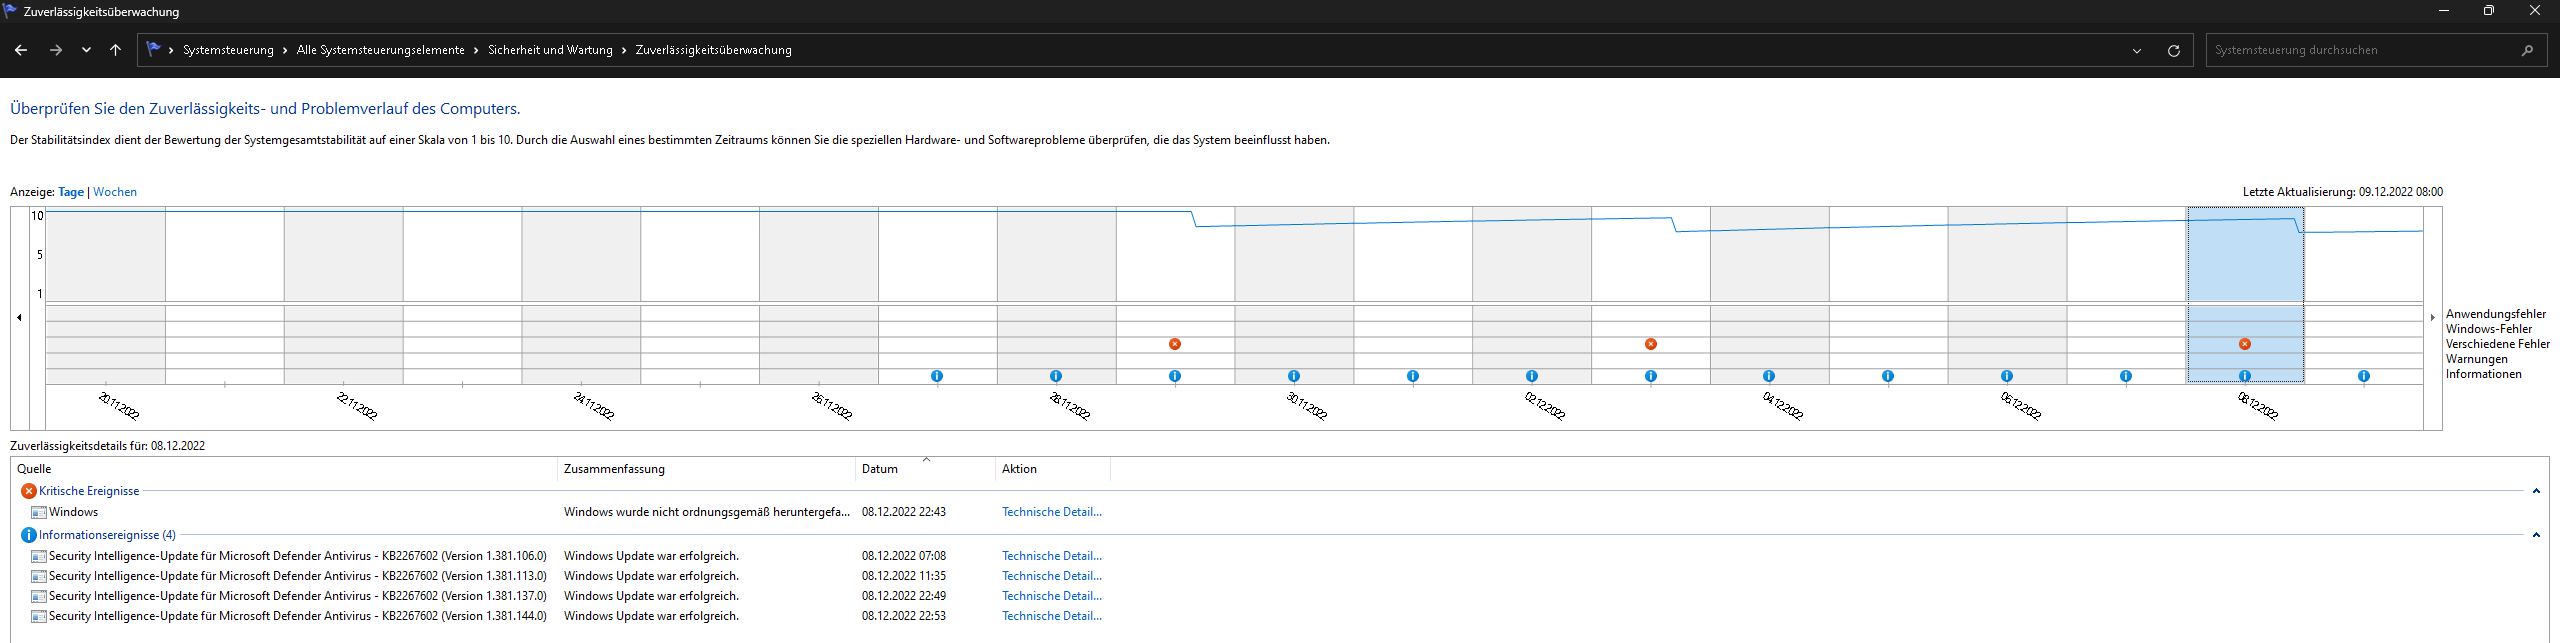
Task: Click the critical error icon on 08.12.2022
Action: tap(2245, 344)
